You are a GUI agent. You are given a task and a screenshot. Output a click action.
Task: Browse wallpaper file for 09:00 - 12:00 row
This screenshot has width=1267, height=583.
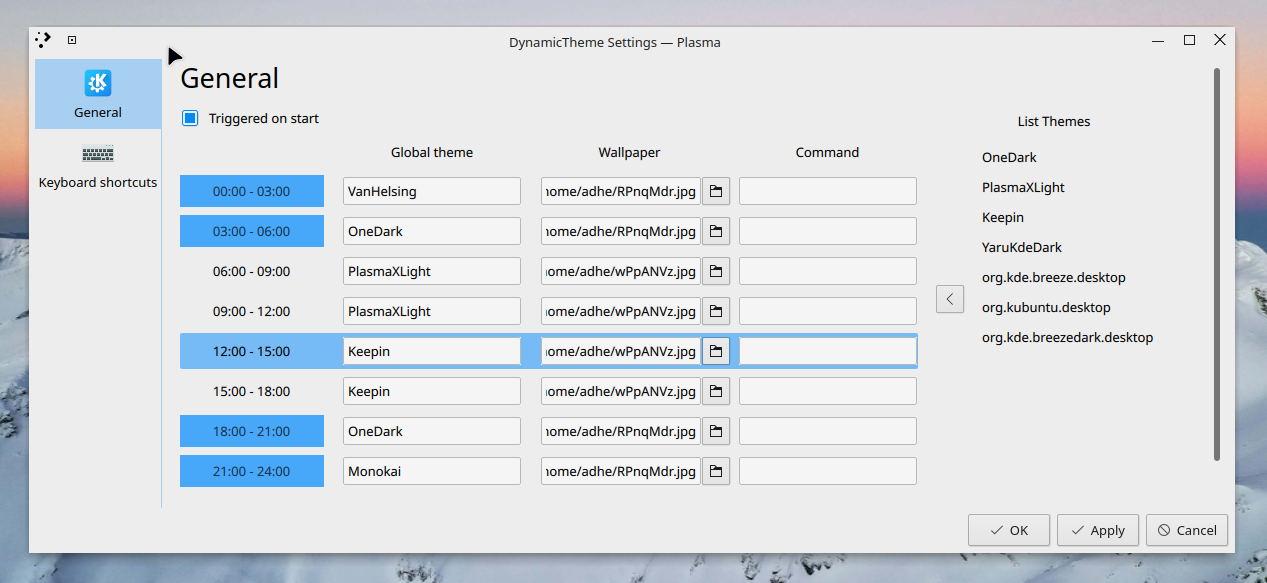tap(716, 311)
